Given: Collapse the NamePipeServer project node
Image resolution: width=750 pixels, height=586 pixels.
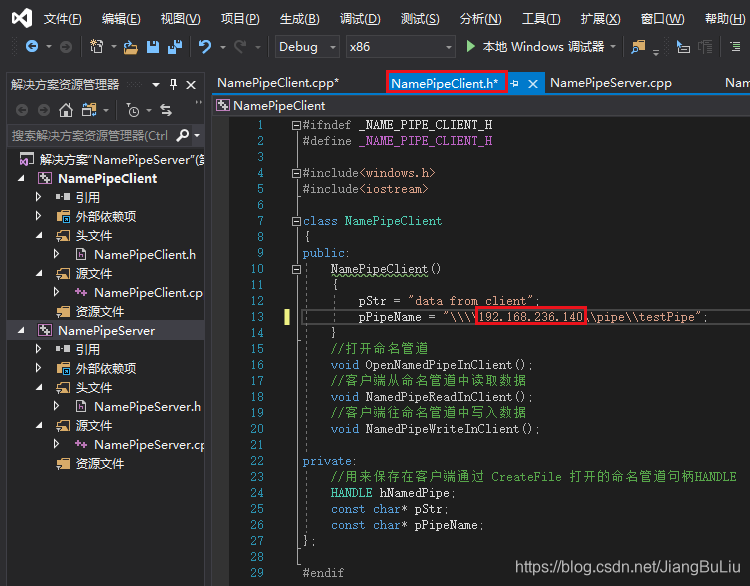Looking at the screenshot, I should coord(21,331).
